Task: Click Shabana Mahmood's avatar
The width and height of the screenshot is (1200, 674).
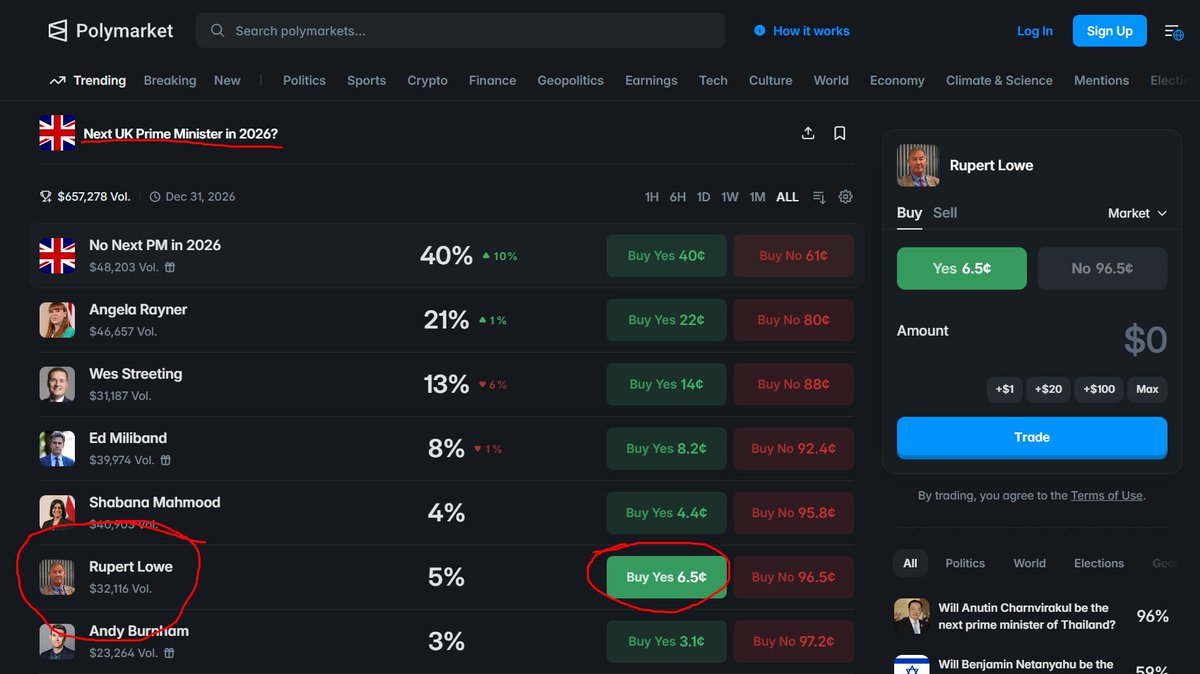Action: point(57,512)
